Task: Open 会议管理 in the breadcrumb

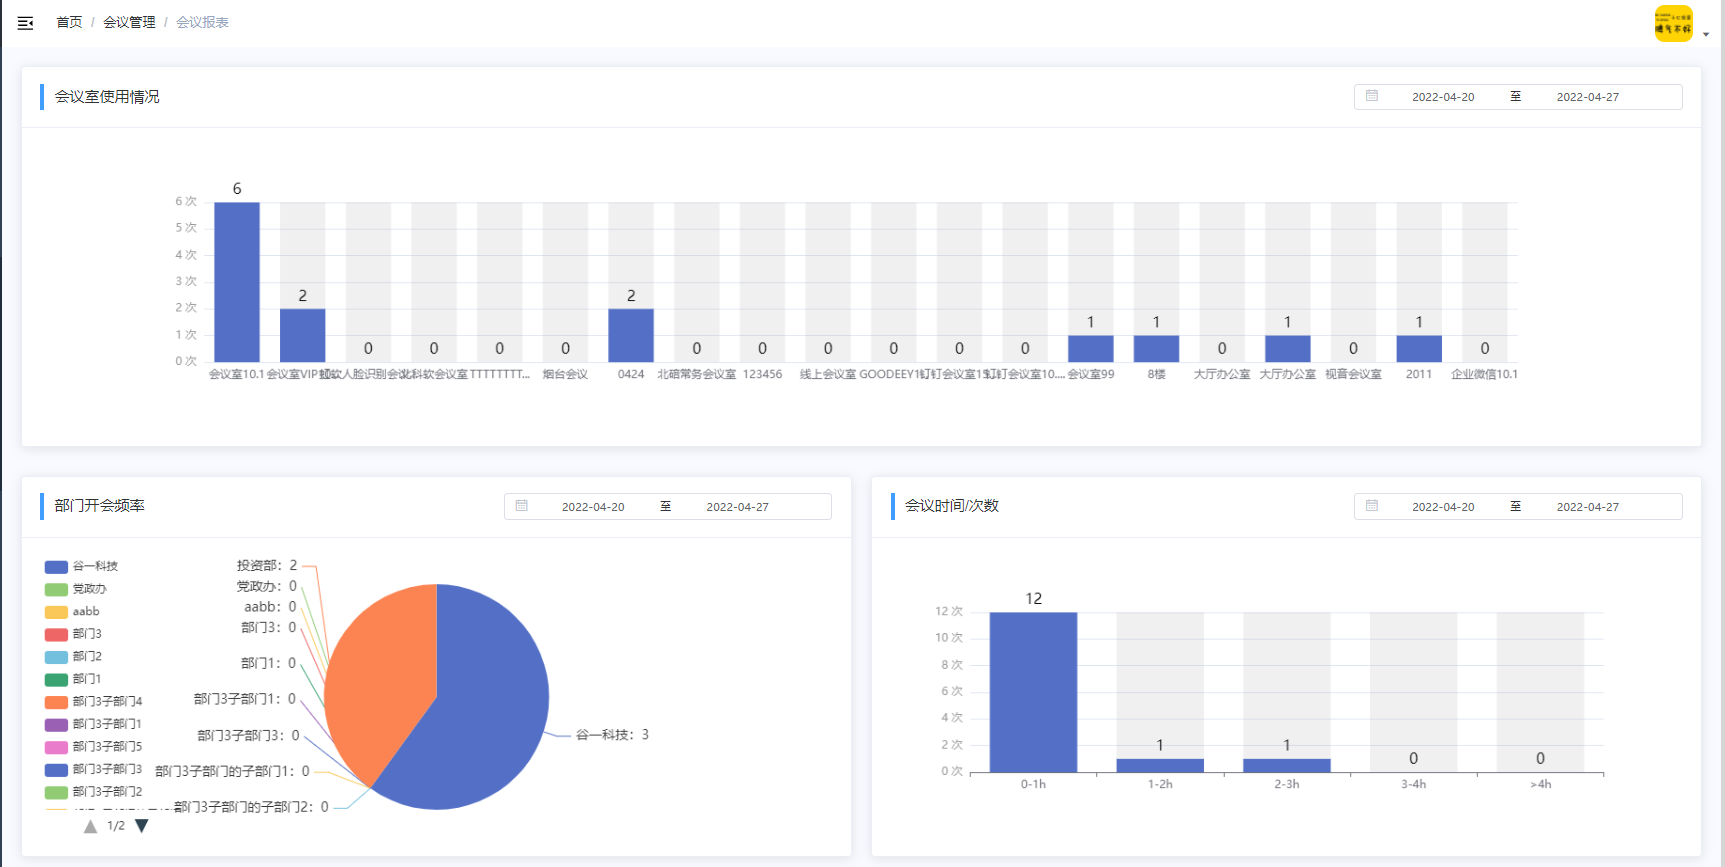Action: pos(129,22)
